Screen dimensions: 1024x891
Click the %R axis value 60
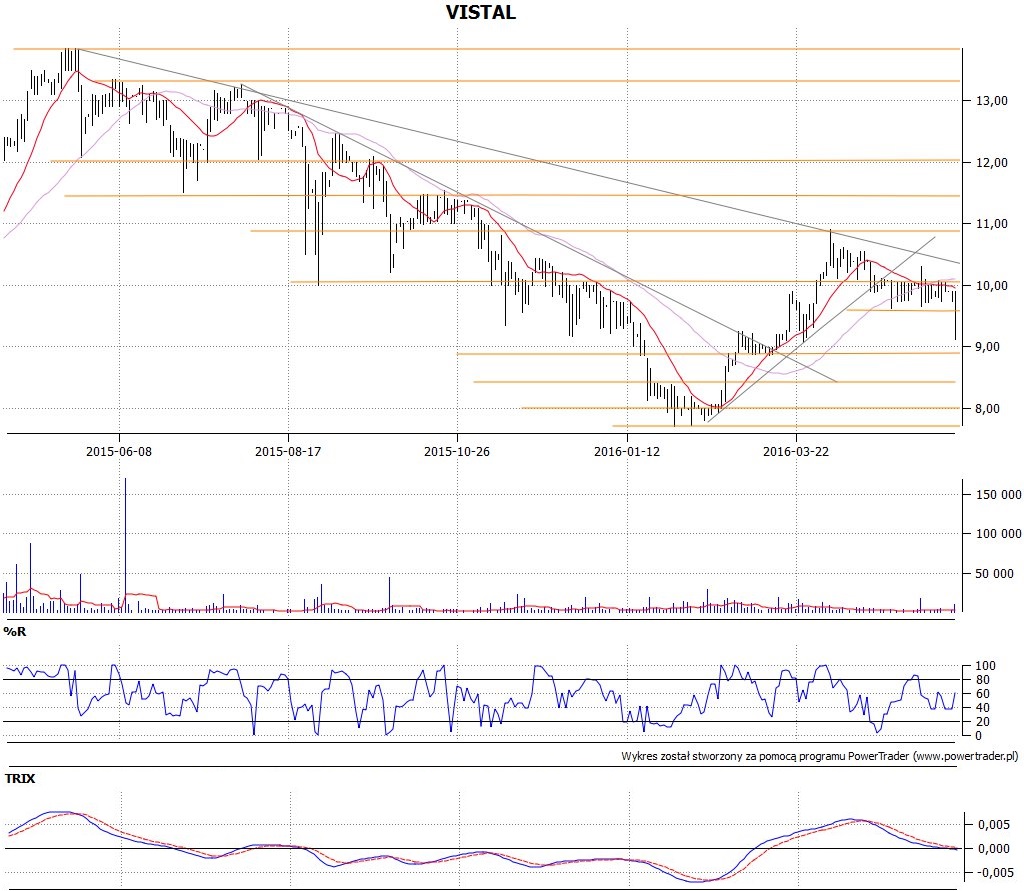983,694
